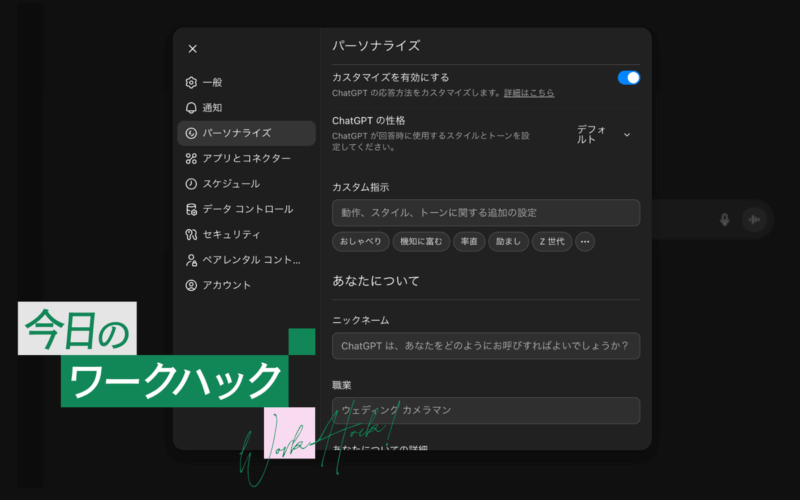Open the 詳細はこちら link
The image size is (800, 500).
pos(530,93)
